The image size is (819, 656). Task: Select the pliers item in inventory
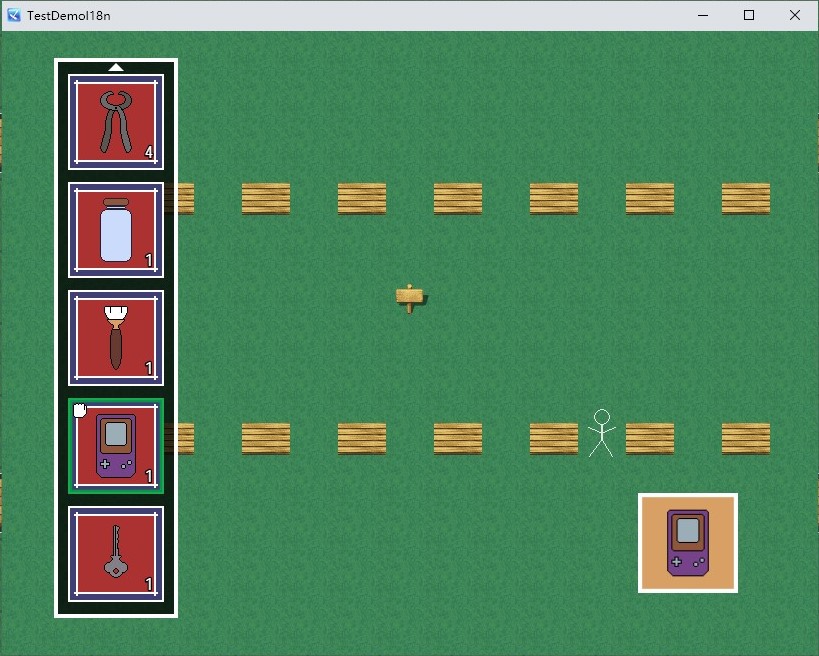pyautogui.click(x=116, y=122)
